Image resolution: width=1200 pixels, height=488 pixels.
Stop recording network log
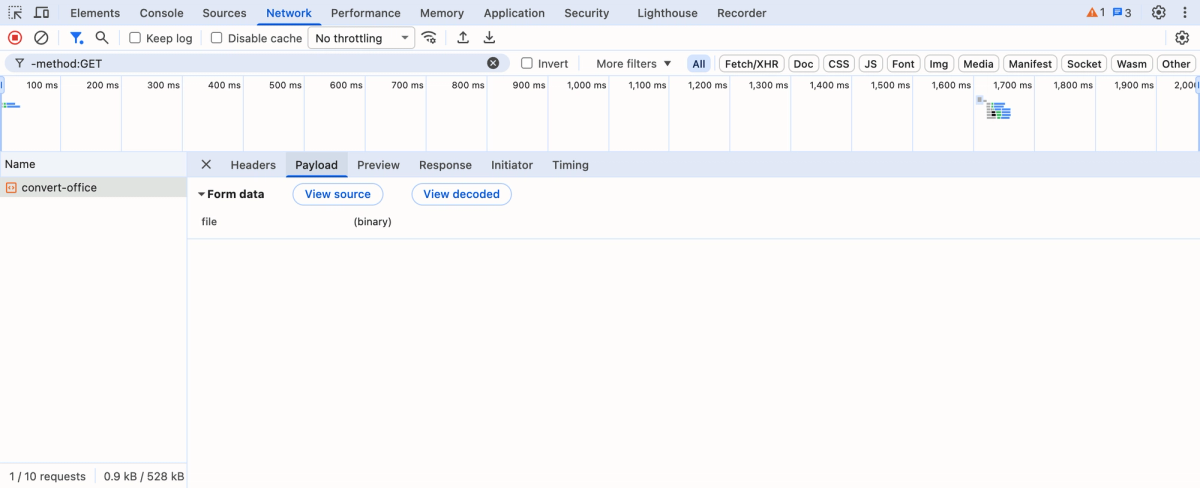pos(15,38)
